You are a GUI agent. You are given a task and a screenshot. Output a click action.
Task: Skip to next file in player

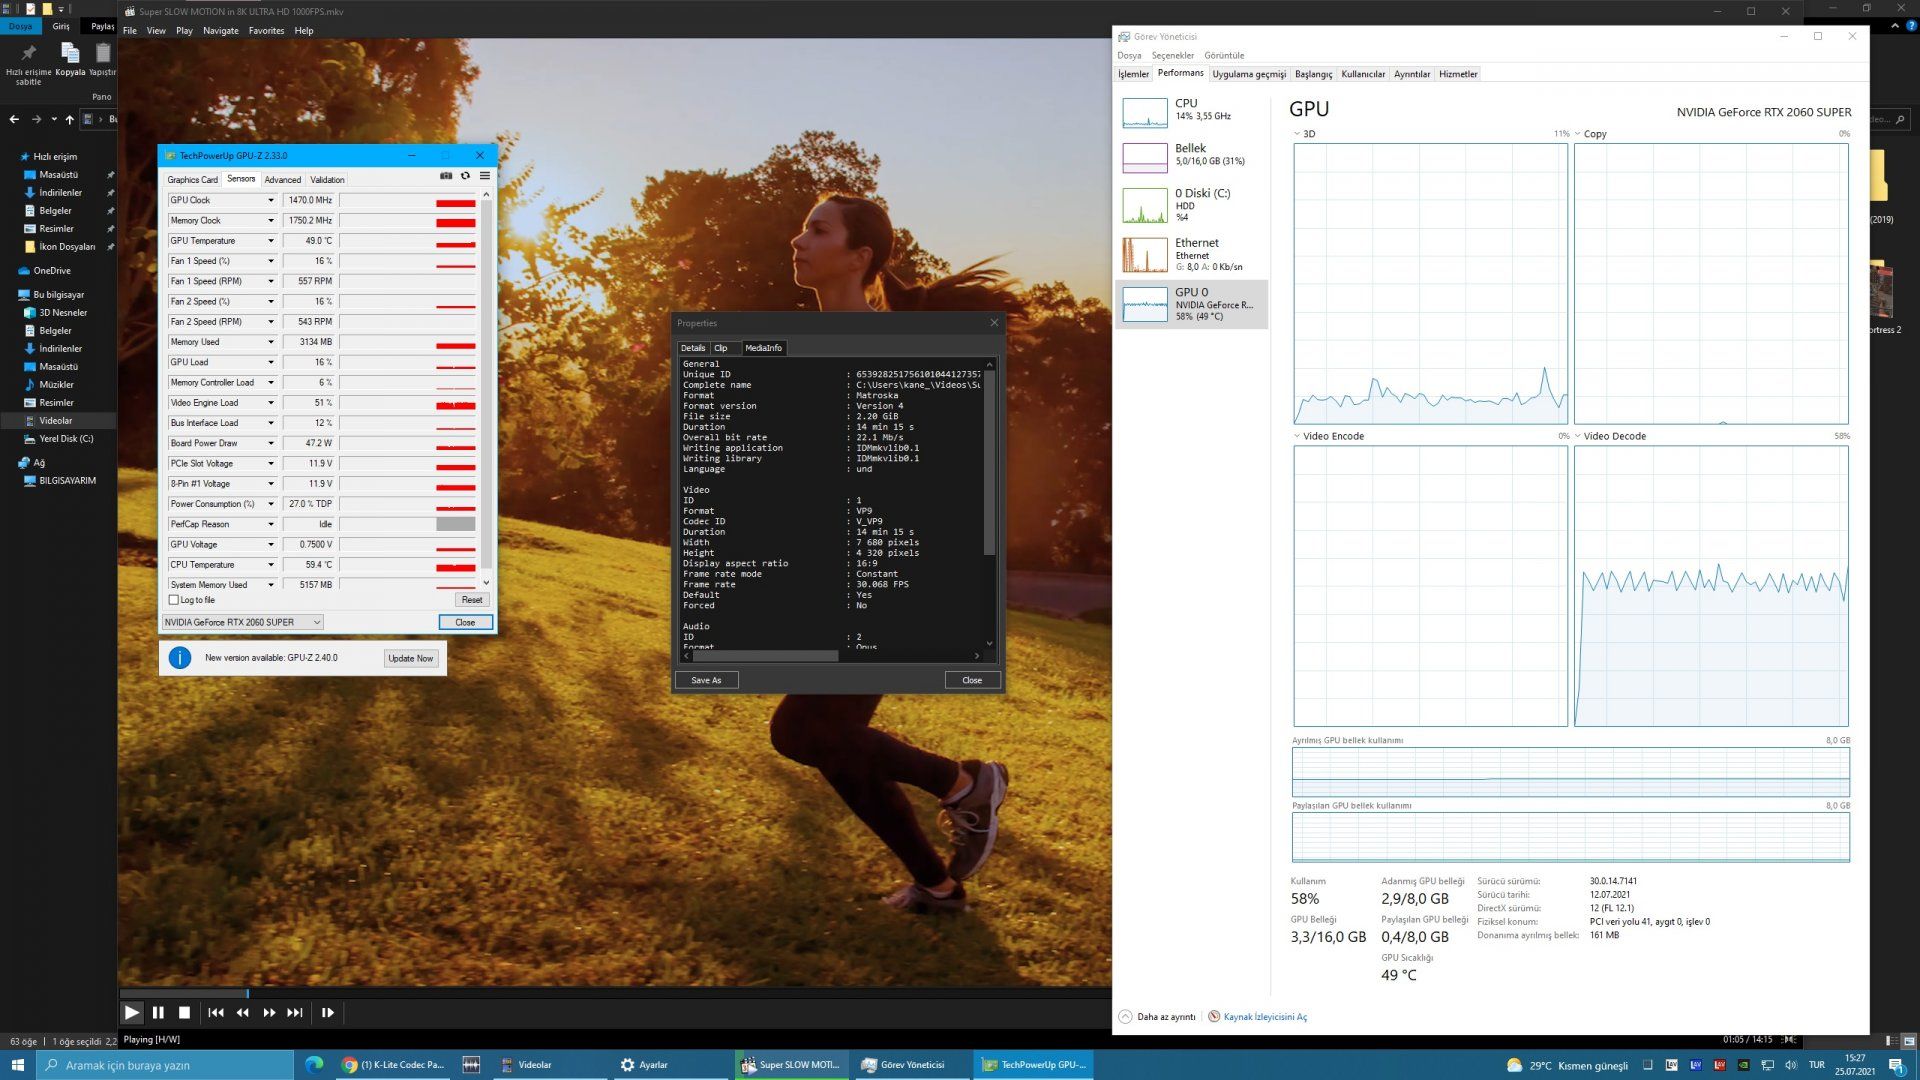(295, 1013)
